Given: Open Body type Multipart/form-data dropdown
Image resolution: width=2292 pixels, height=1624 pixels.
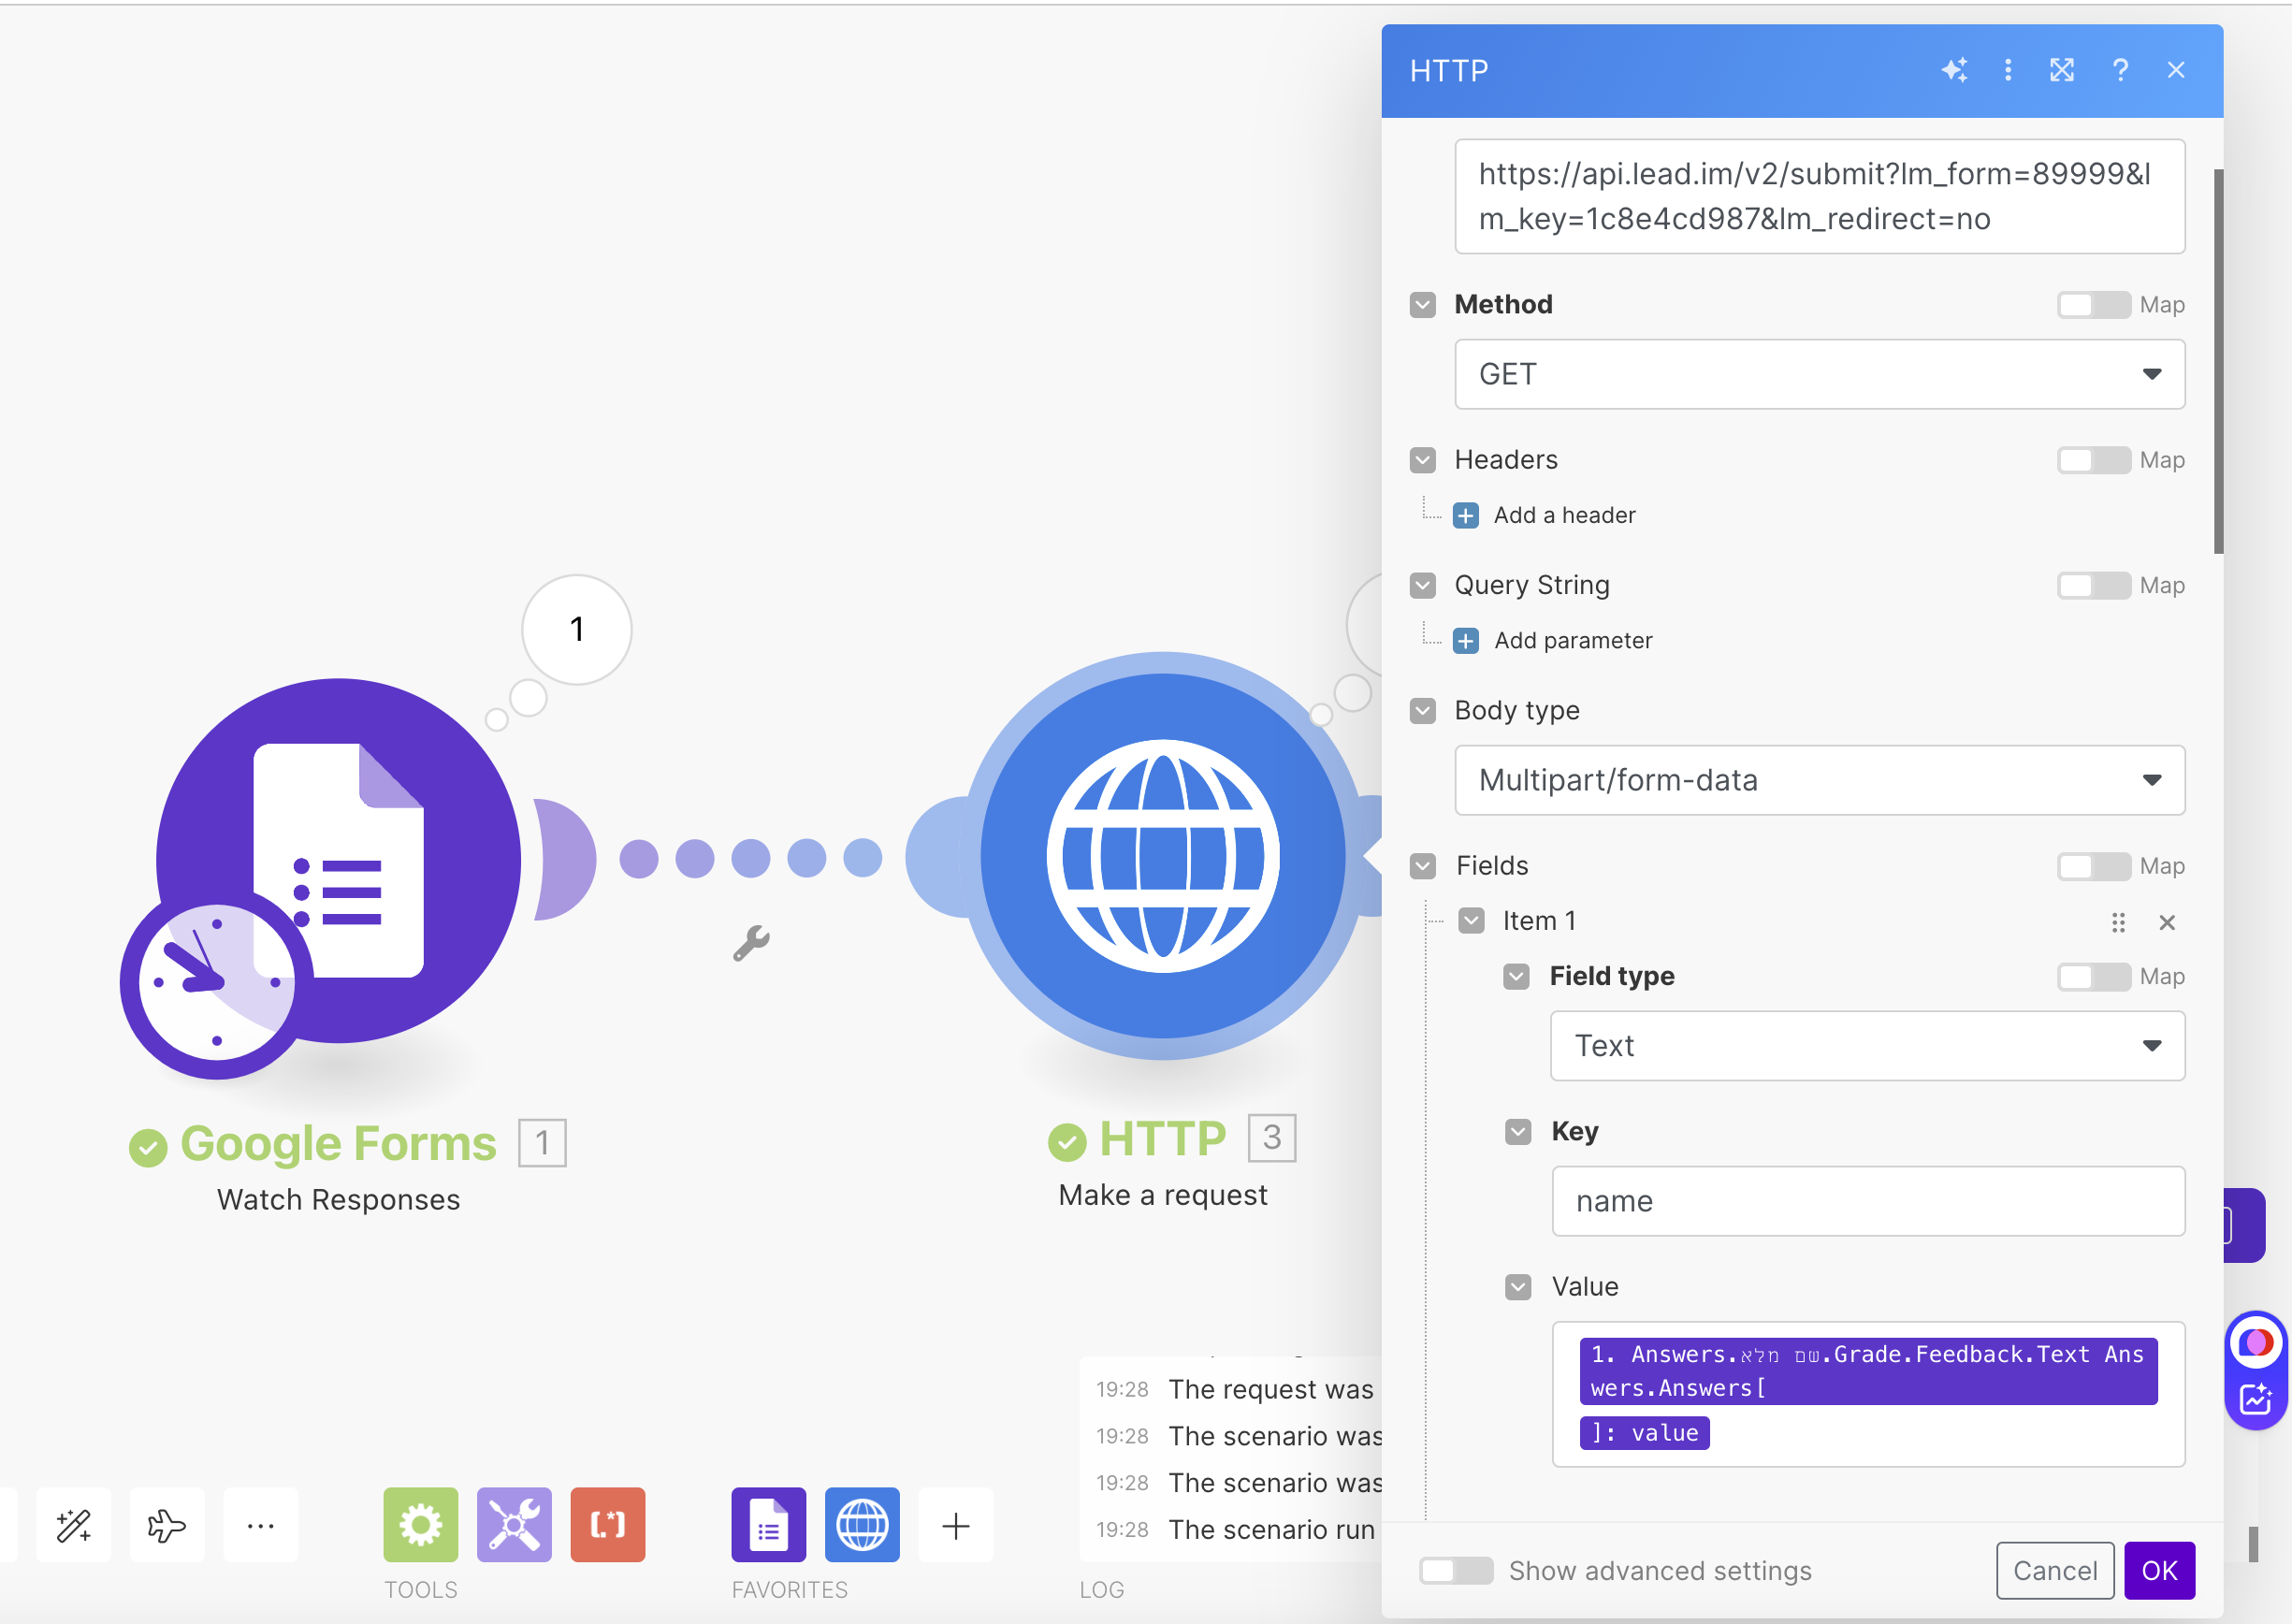Looking at the screenshot, I should (x=1818, y=780).
